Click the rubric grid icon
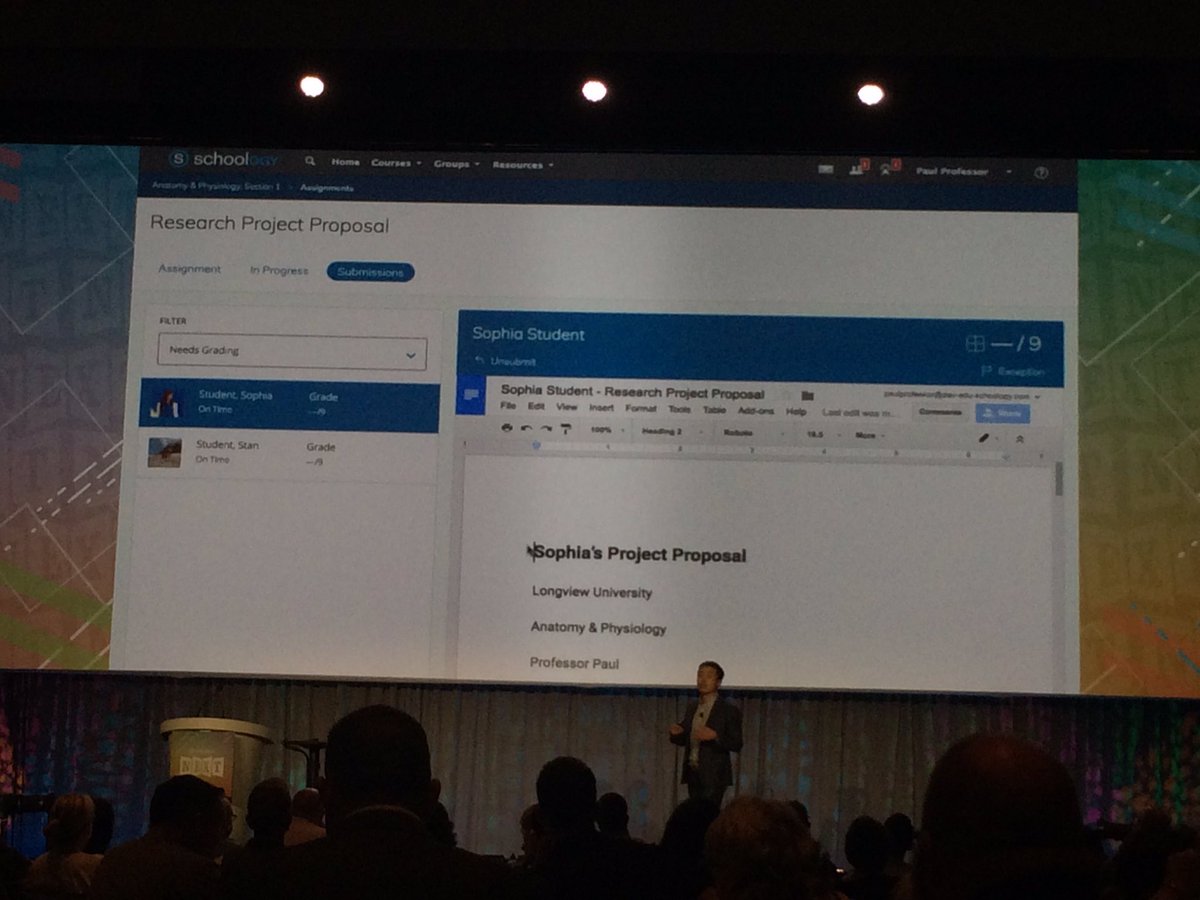1200x900 pixels. pyautogui.click(x=975, y=344)
